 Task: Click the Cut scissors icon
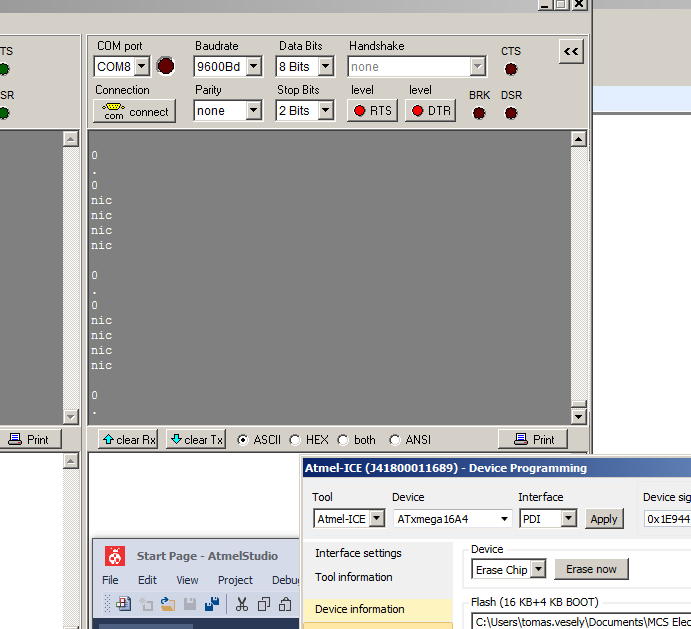(242, 604)
